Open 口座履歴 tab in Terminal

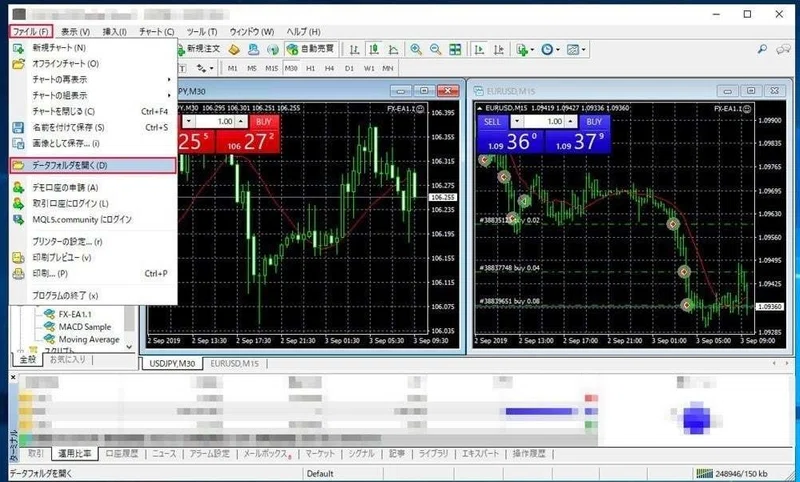coord(121,453)
